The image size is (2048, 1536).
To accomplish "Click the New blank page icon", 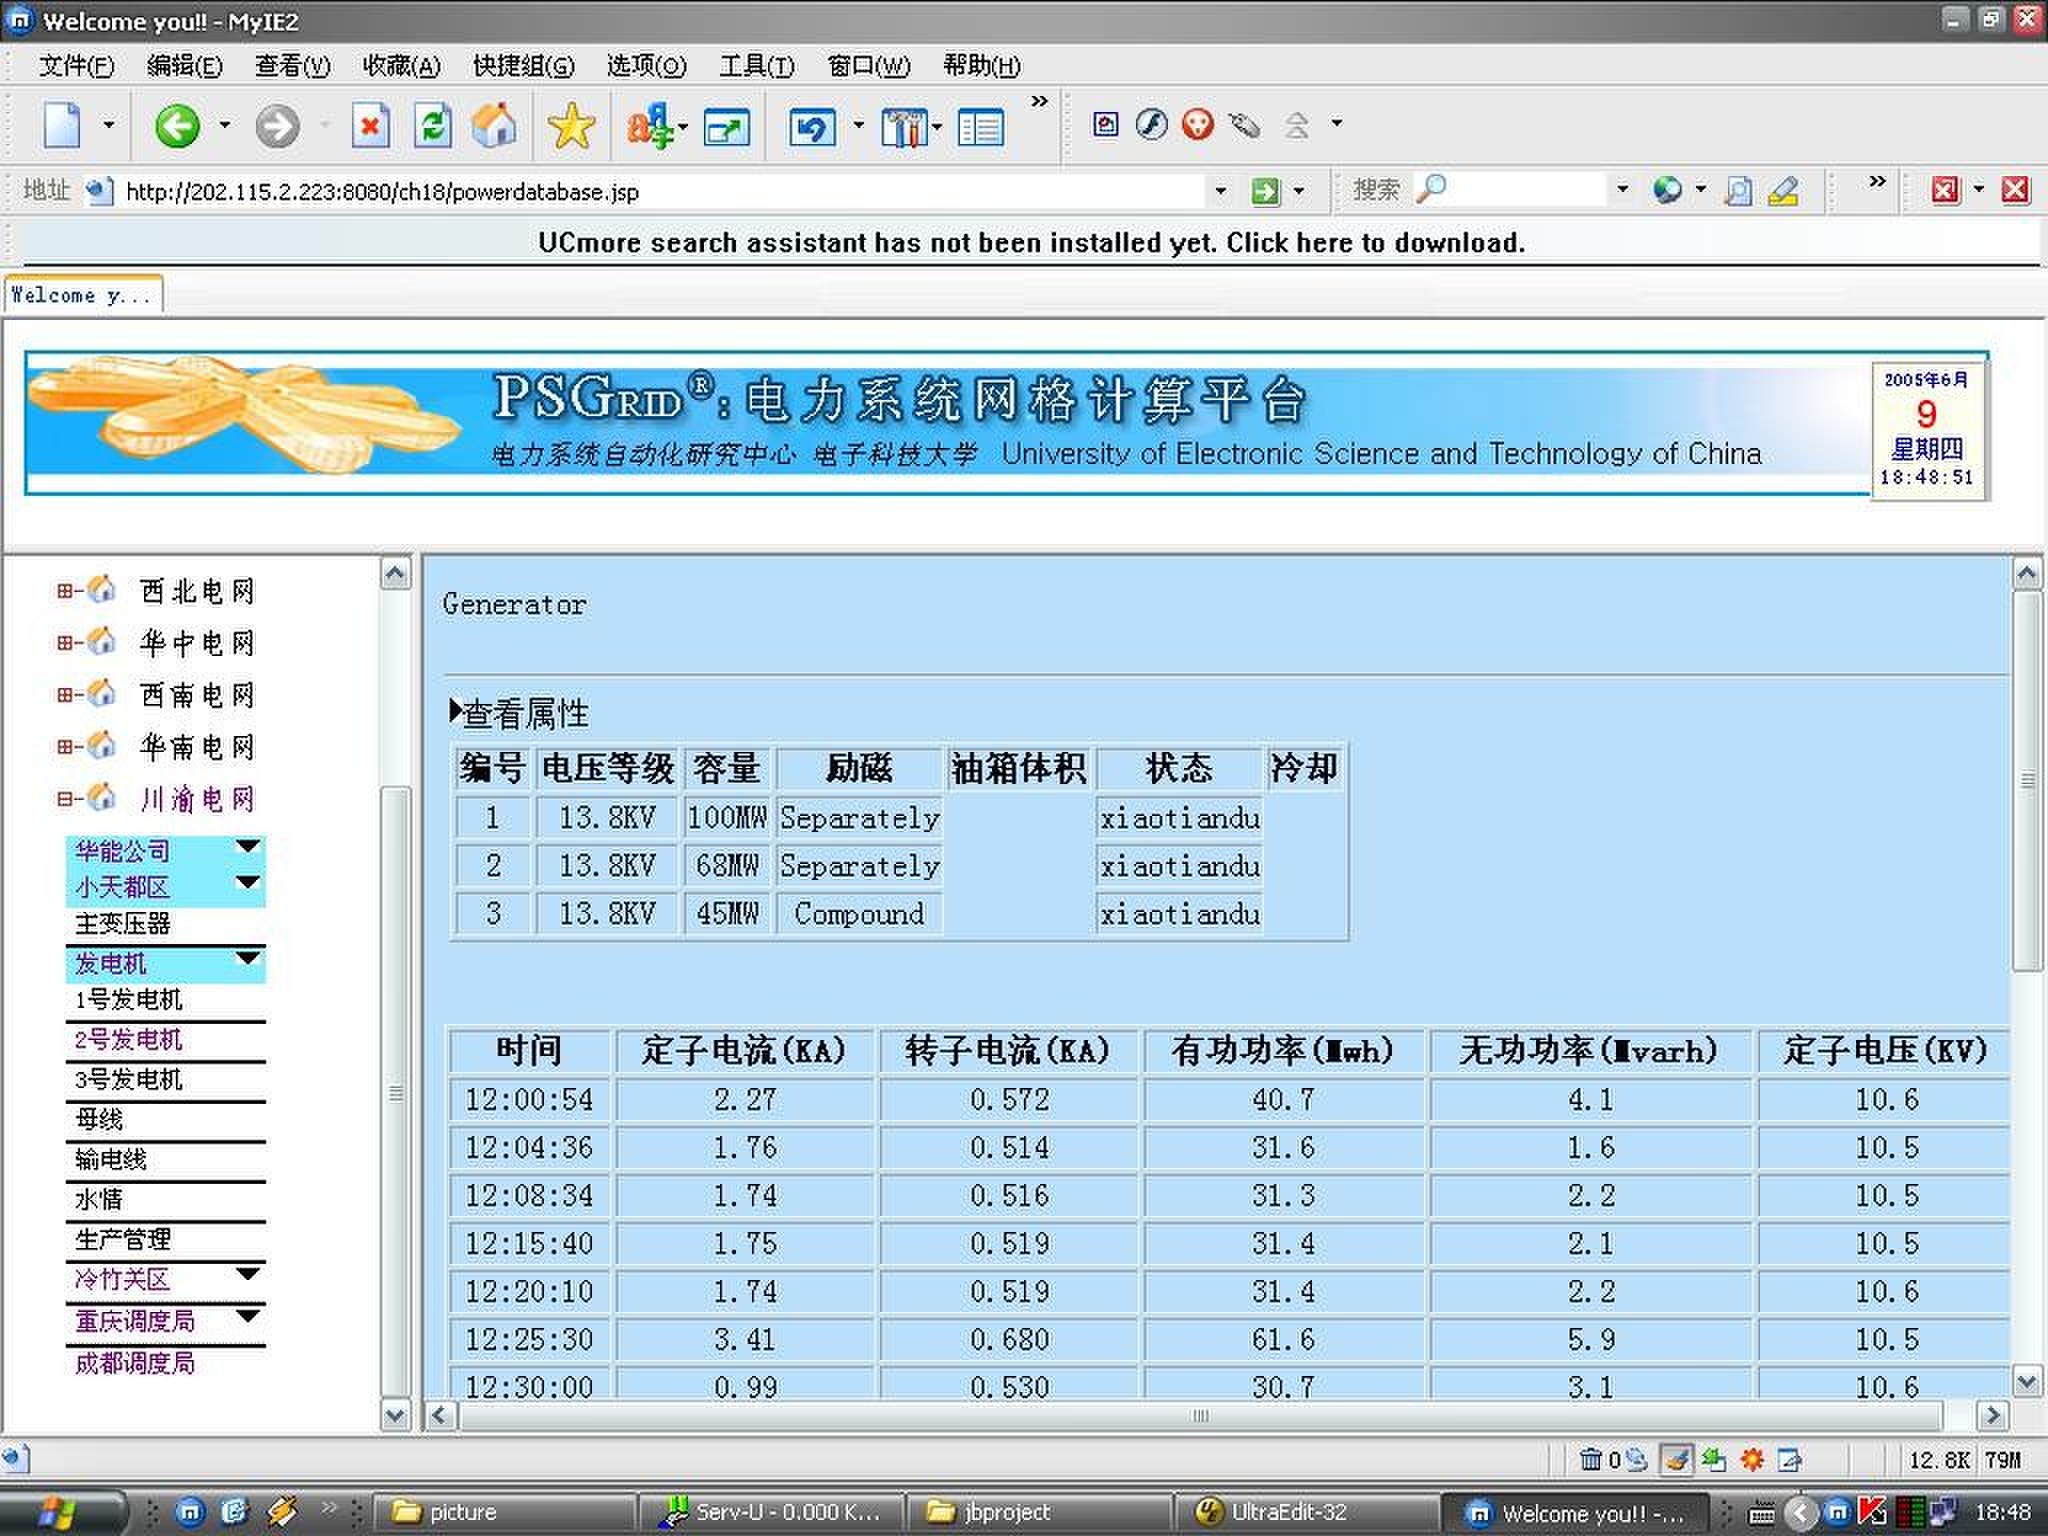I will 63,126.
